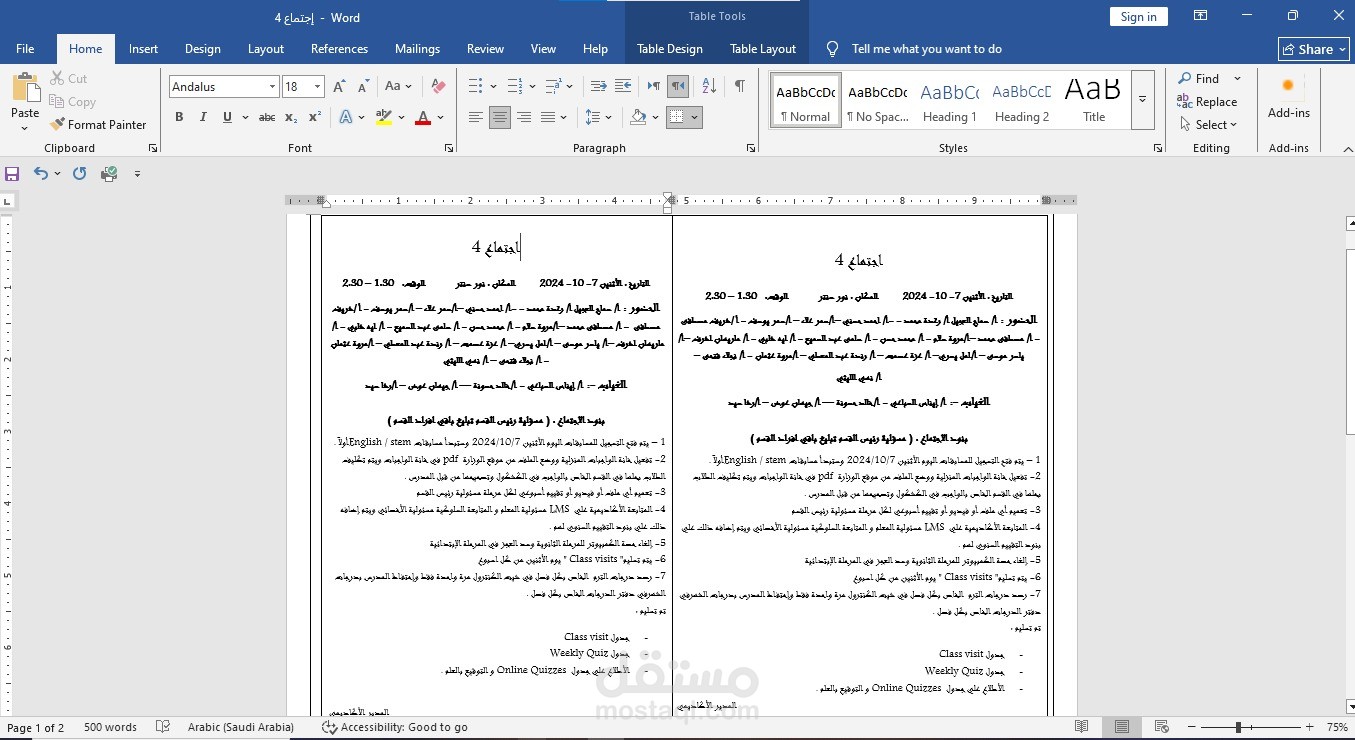1355x740 pixels.
Task: Cut the selected text
Action: (68, 78)
